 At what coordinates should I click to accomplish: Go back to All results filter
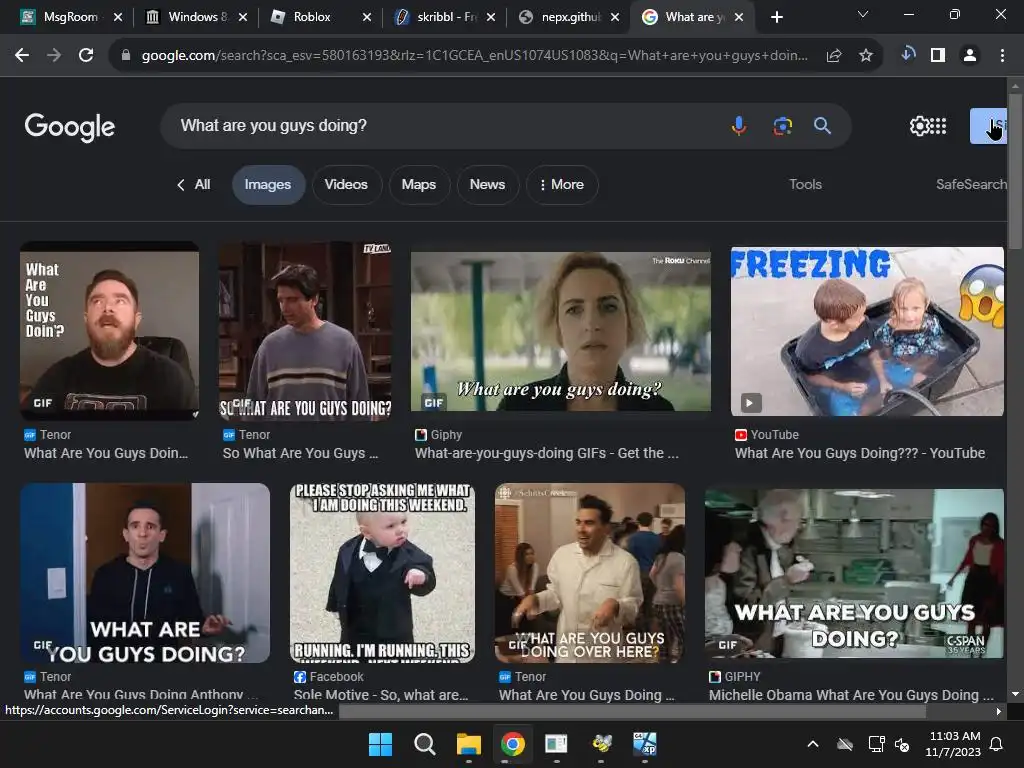[193, 185]
